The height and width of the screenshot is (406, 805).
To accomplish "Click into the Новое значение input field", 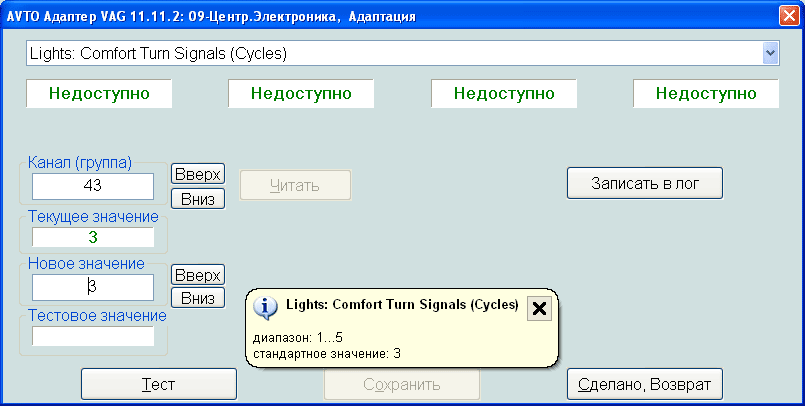I will 93,288.
